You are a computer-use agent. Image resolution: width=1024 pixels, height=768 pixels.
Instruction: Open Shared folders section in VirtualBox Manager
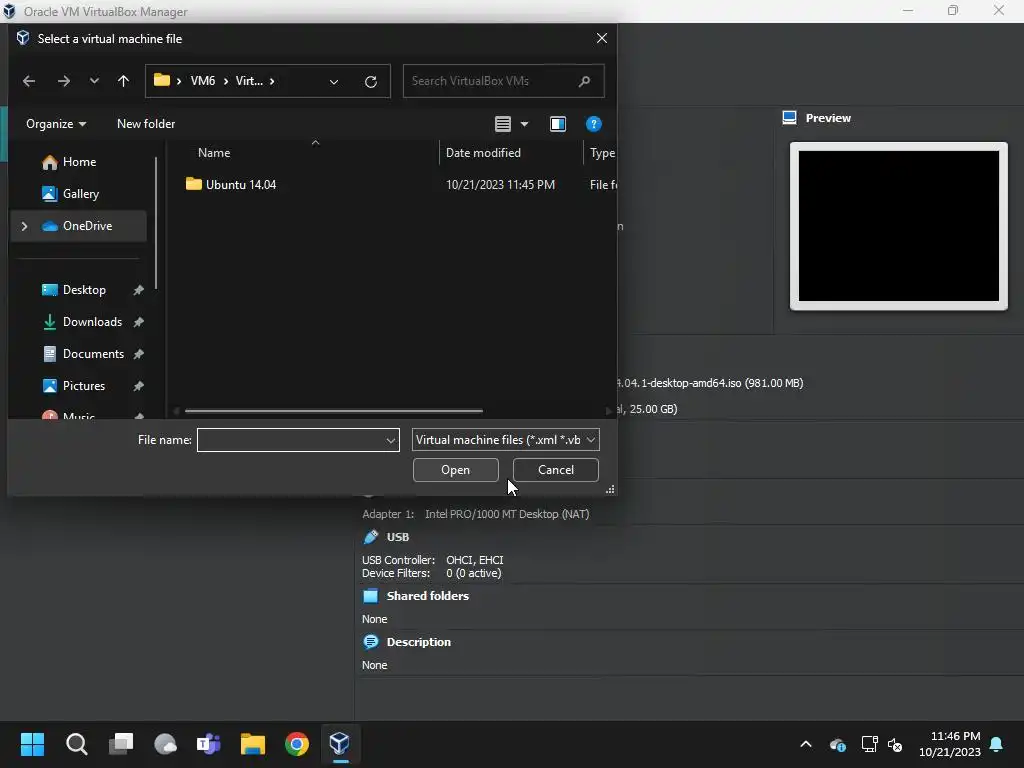tap(427, 596)
